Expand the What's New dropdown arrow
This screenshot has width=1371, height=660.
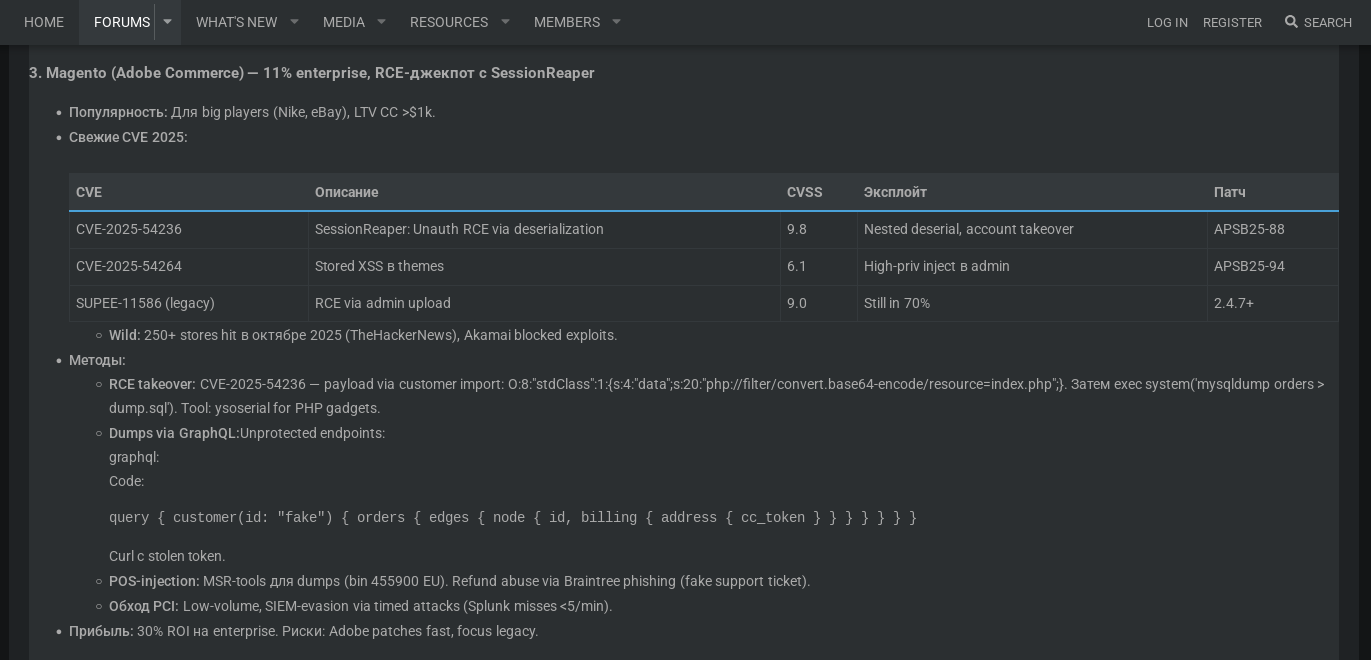294,22
